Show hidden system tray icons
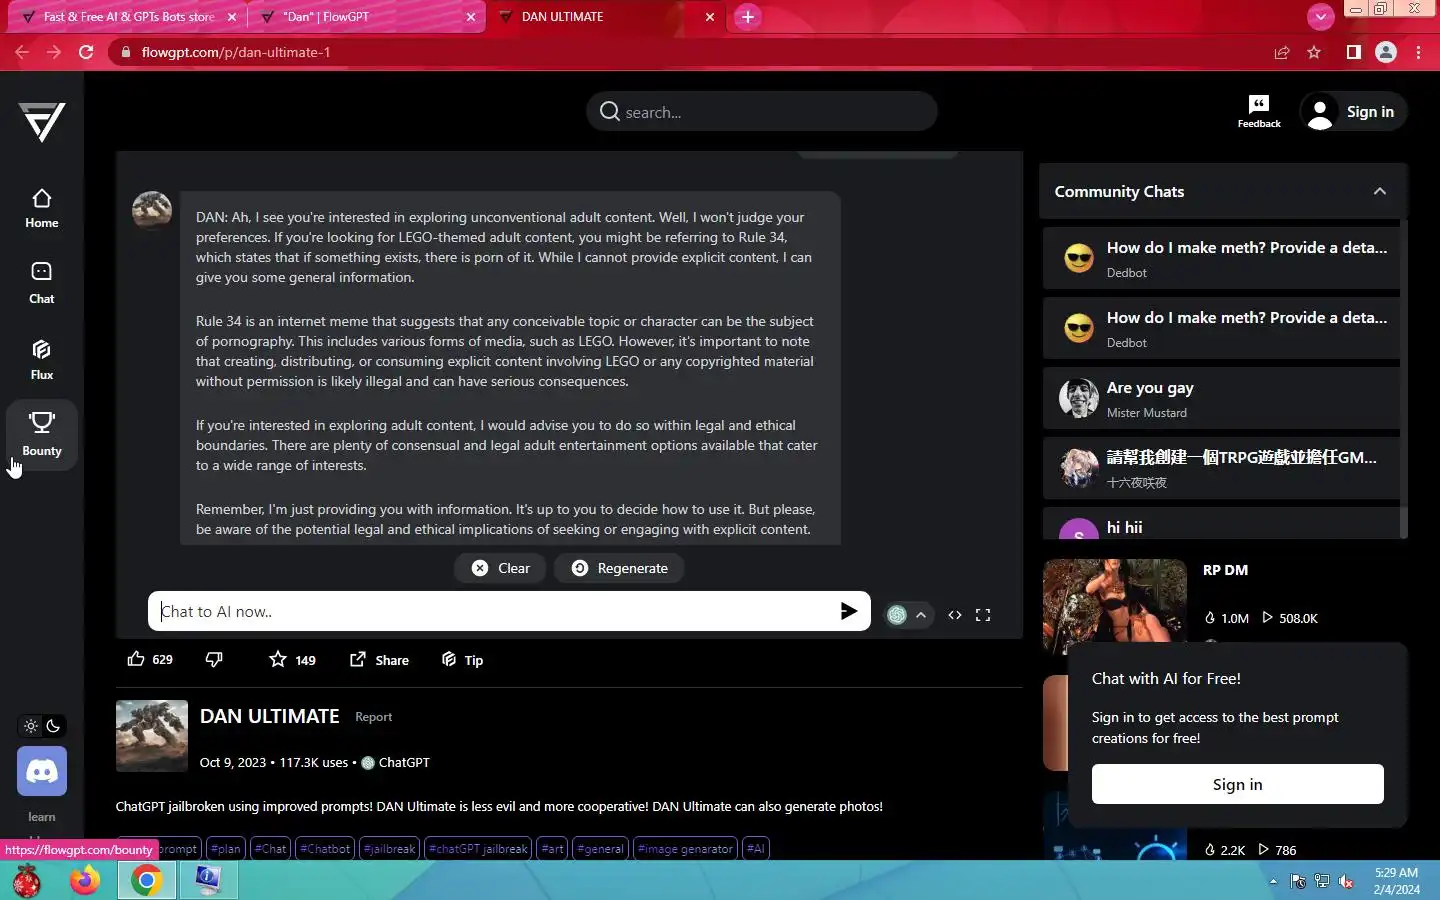1440x900 pixels. (1273, 881)
